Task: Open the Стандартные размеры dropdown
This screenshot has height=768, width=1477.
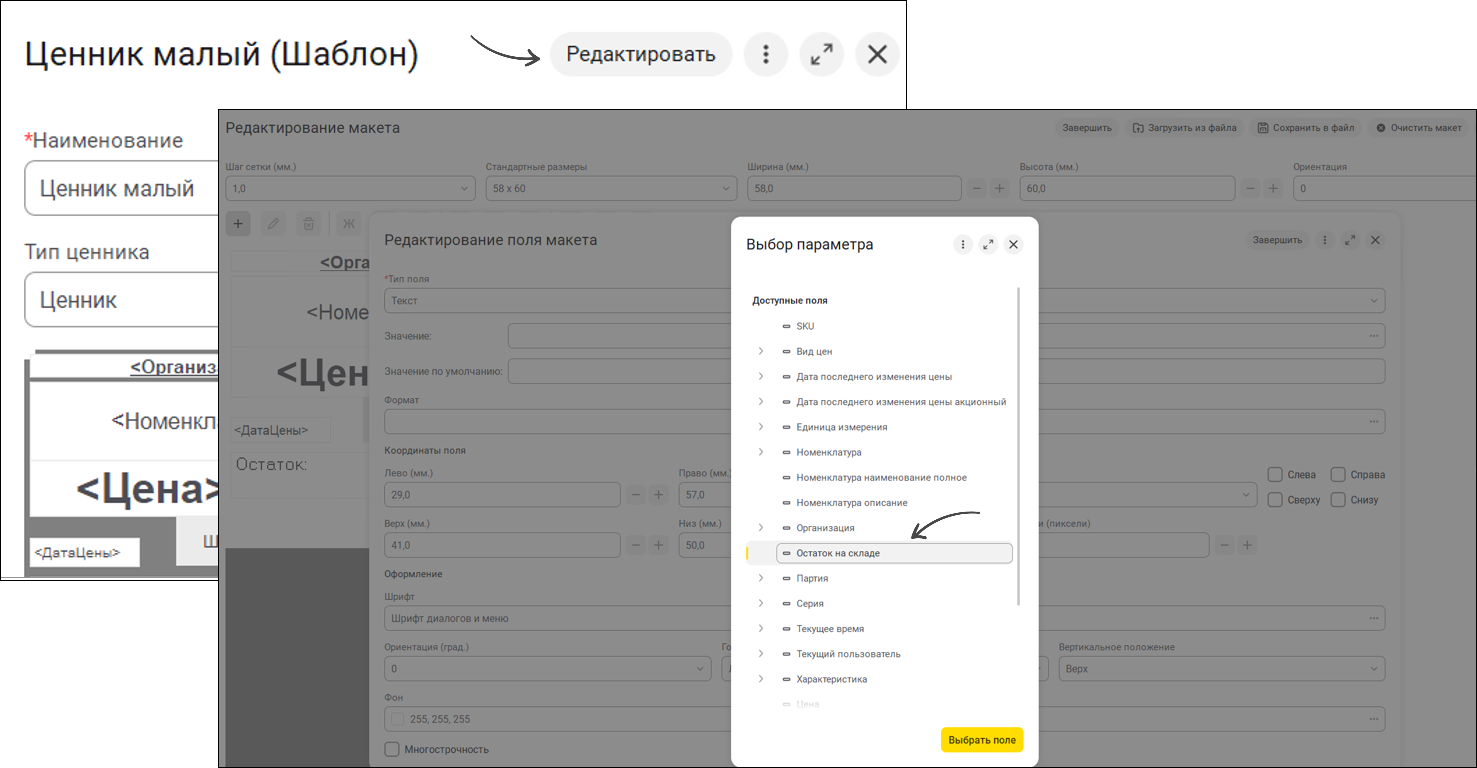Action: [612, 188]
